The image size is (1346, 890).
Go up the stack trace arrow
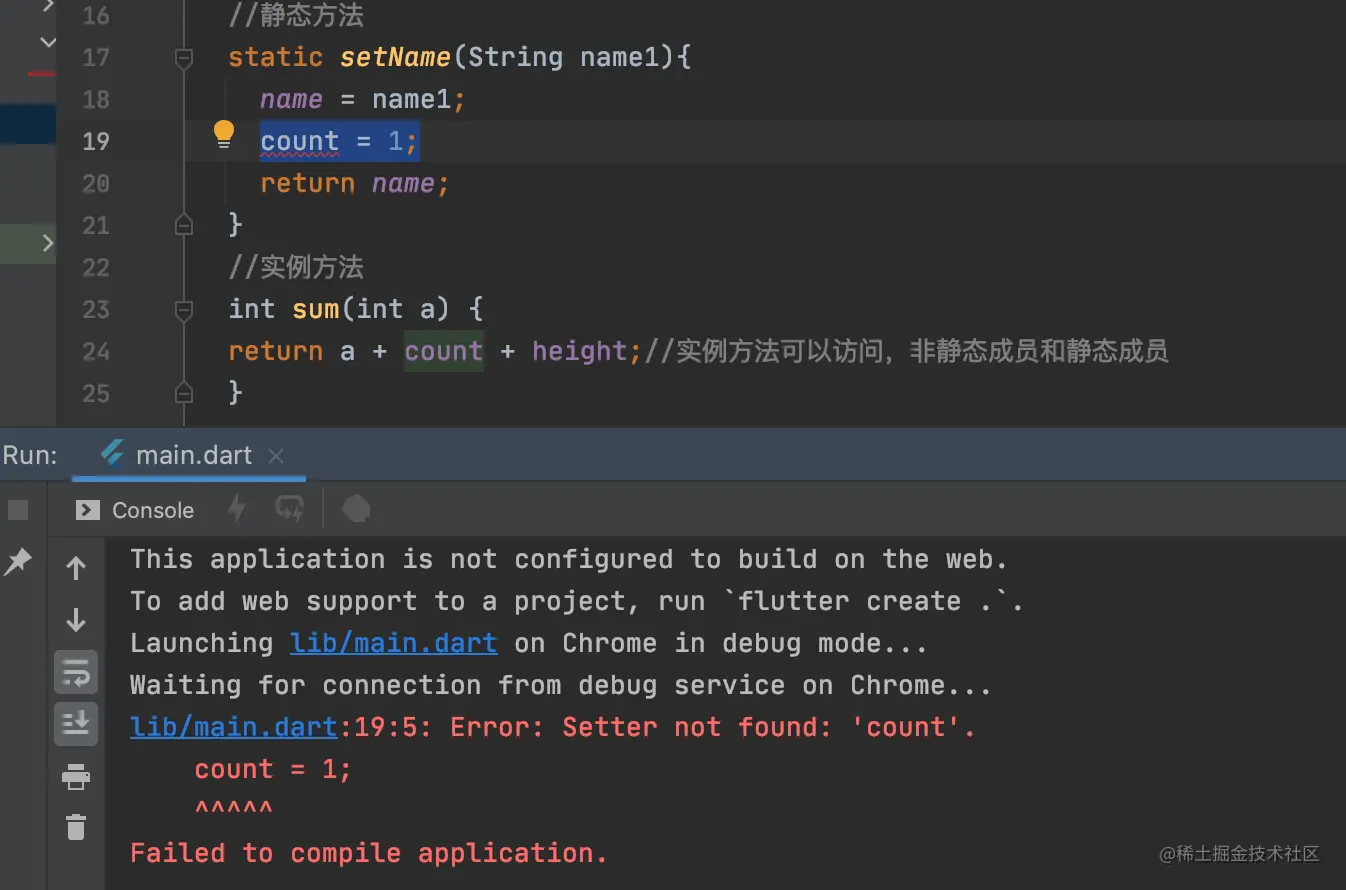point(76,569)
